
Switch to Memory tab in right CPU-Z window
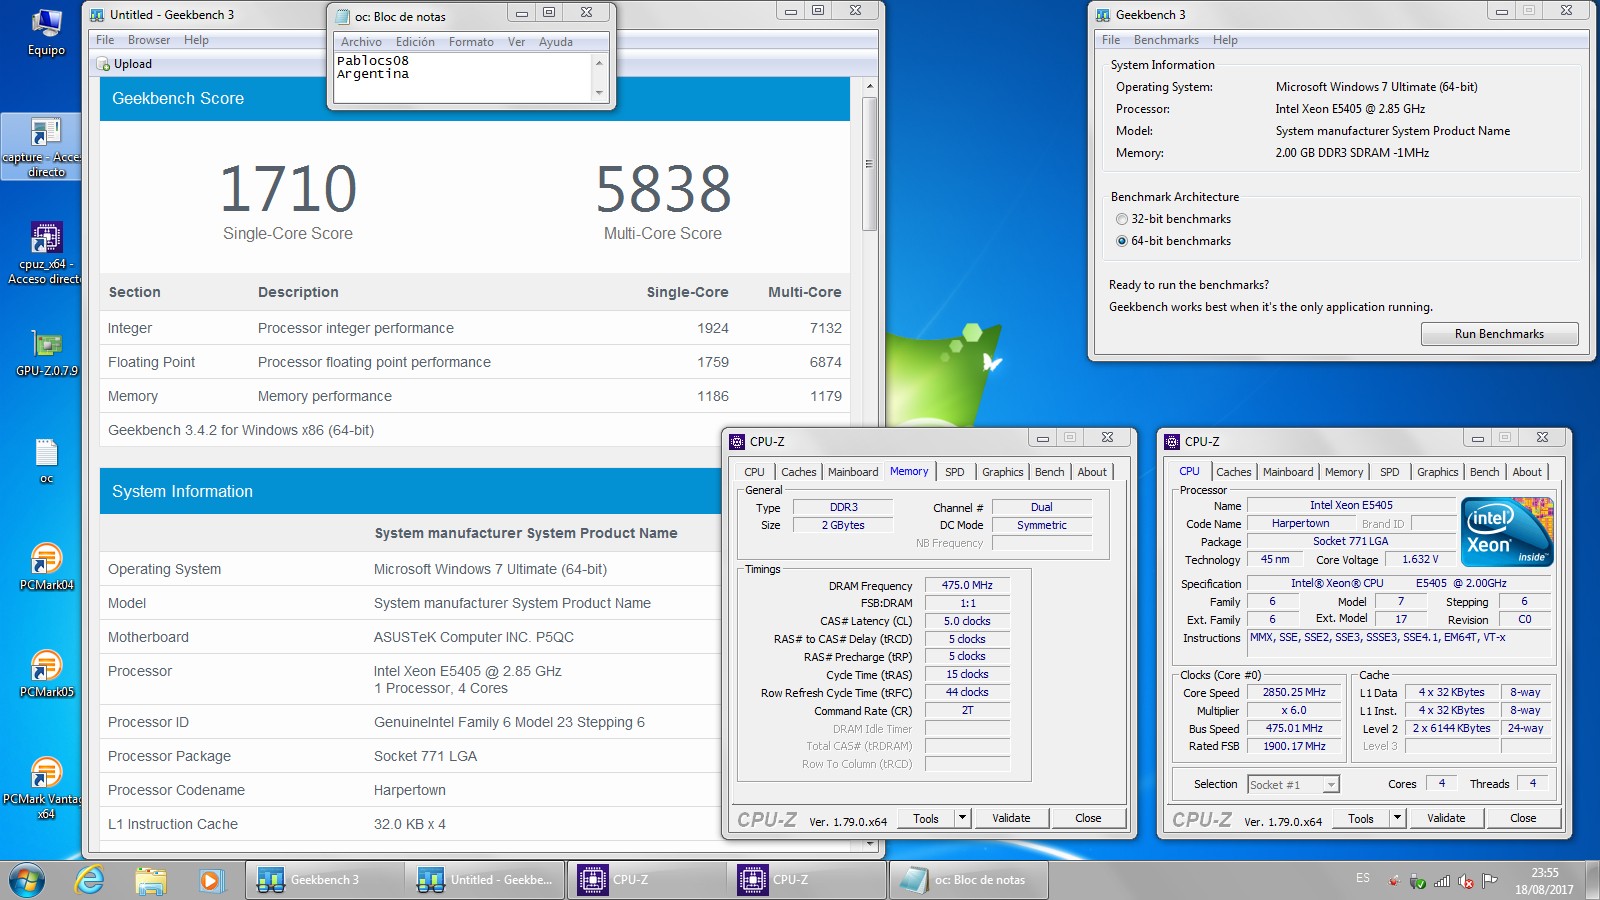1344,472
